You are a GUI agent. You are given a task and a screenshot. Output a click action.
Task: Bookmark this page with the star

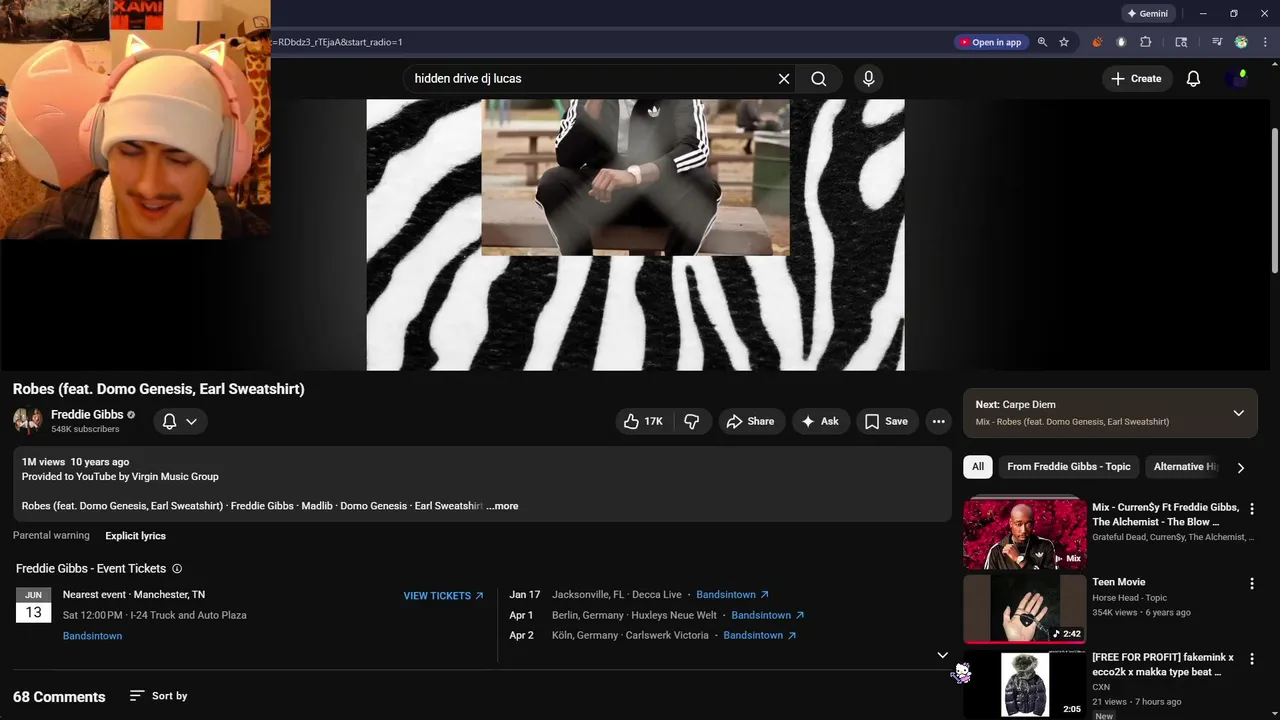(x=1064, y=42)
